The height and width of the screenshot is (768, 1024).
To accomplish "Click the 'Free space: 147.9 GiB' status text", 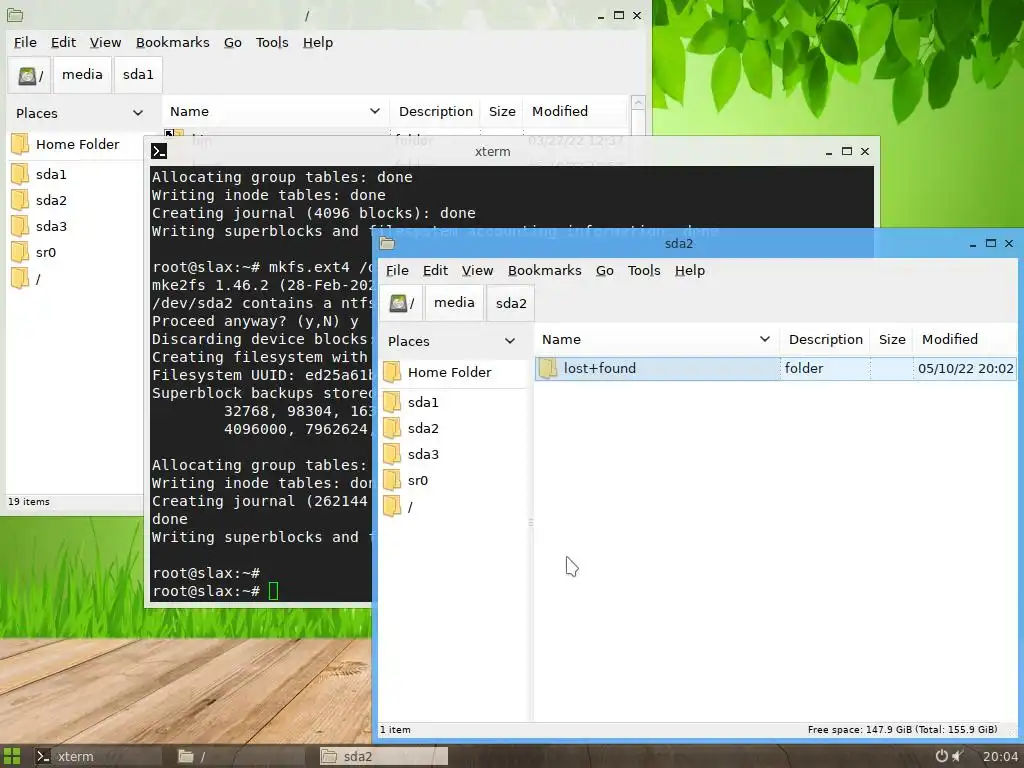I will coord(902,730).
